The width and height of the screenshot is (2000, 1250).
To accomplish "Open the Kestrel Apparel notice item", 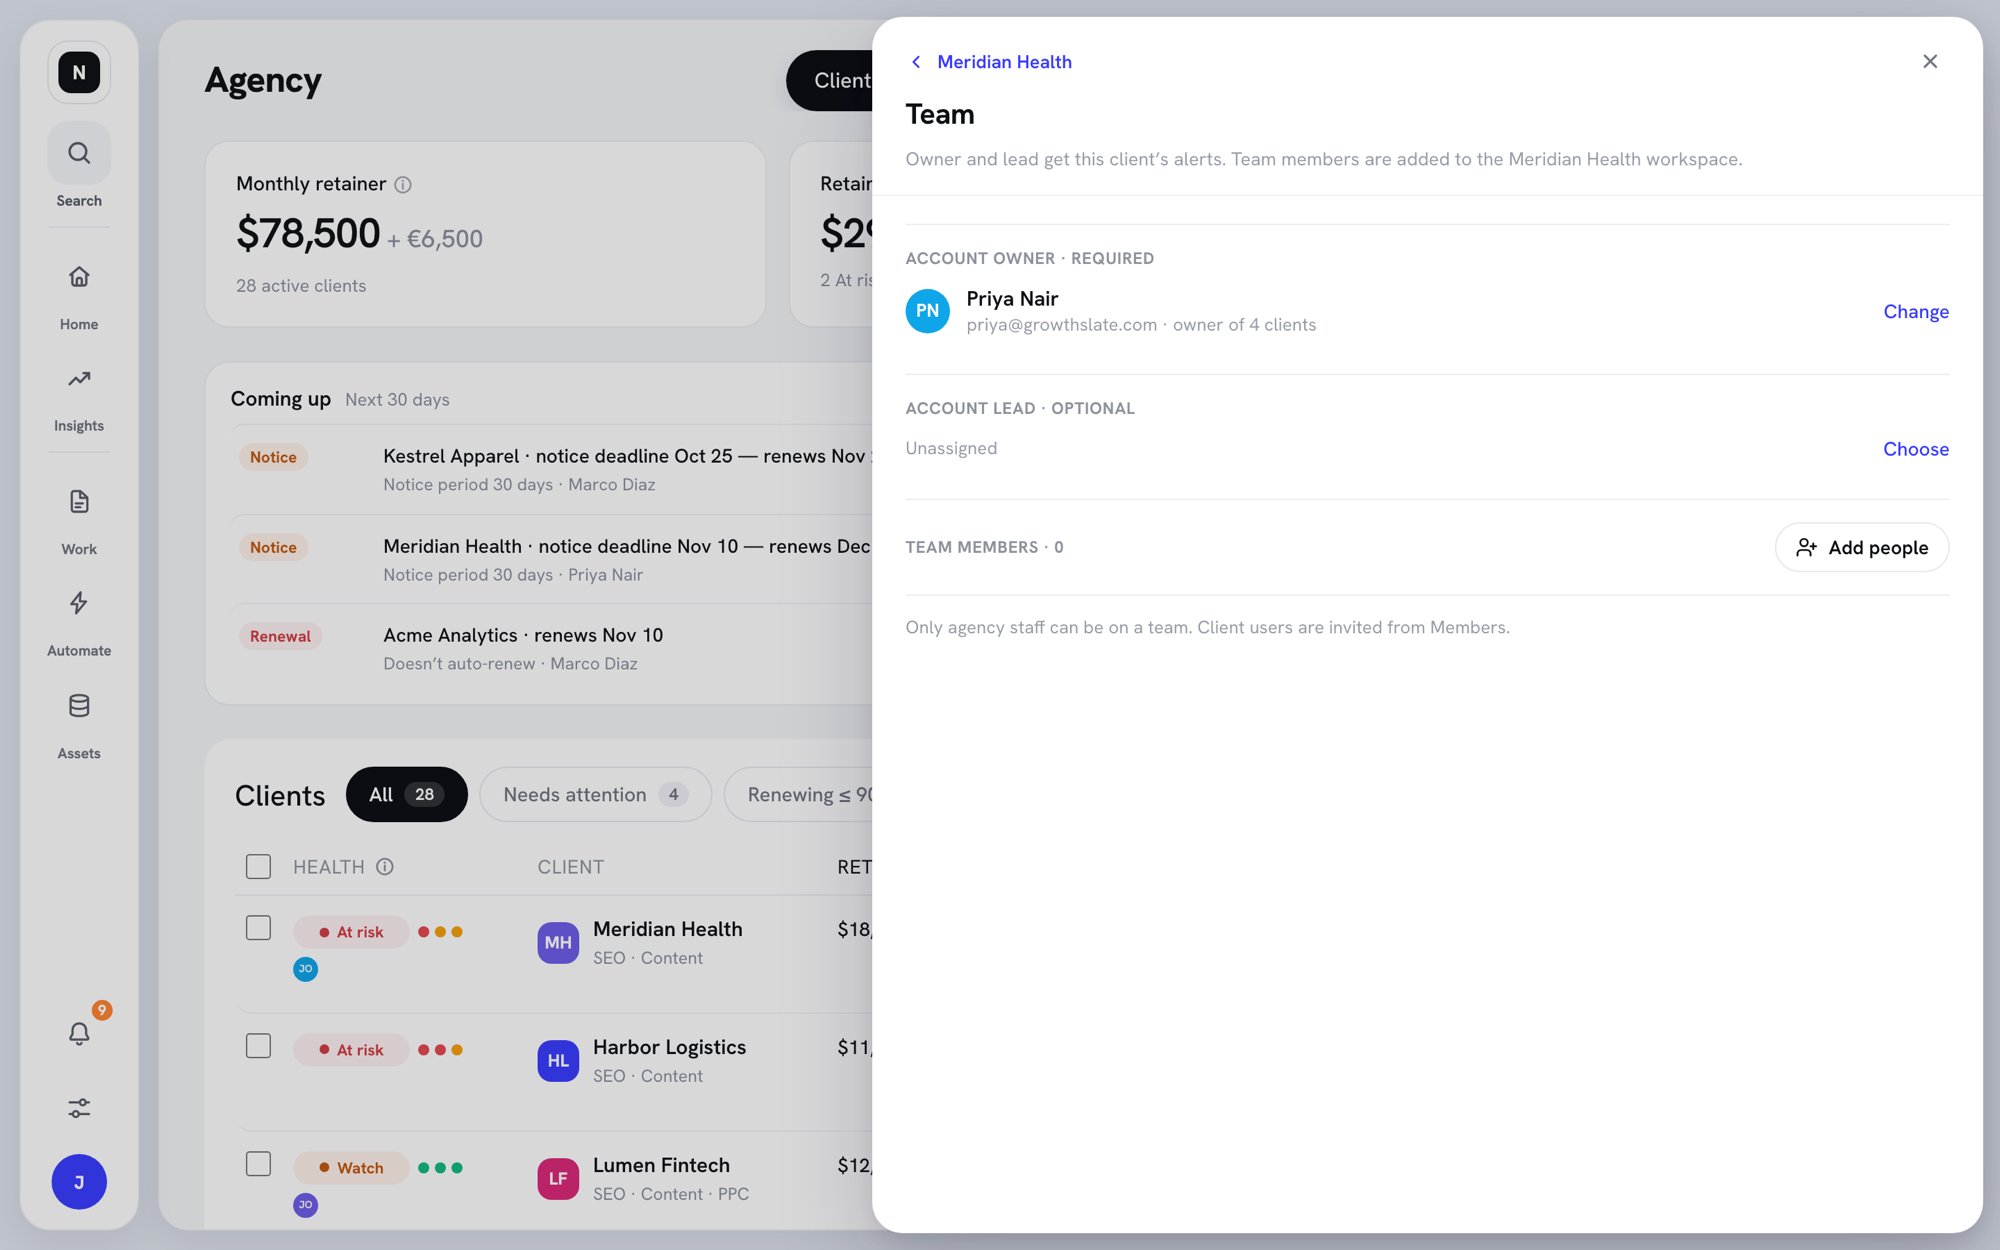I will (552, 470).
